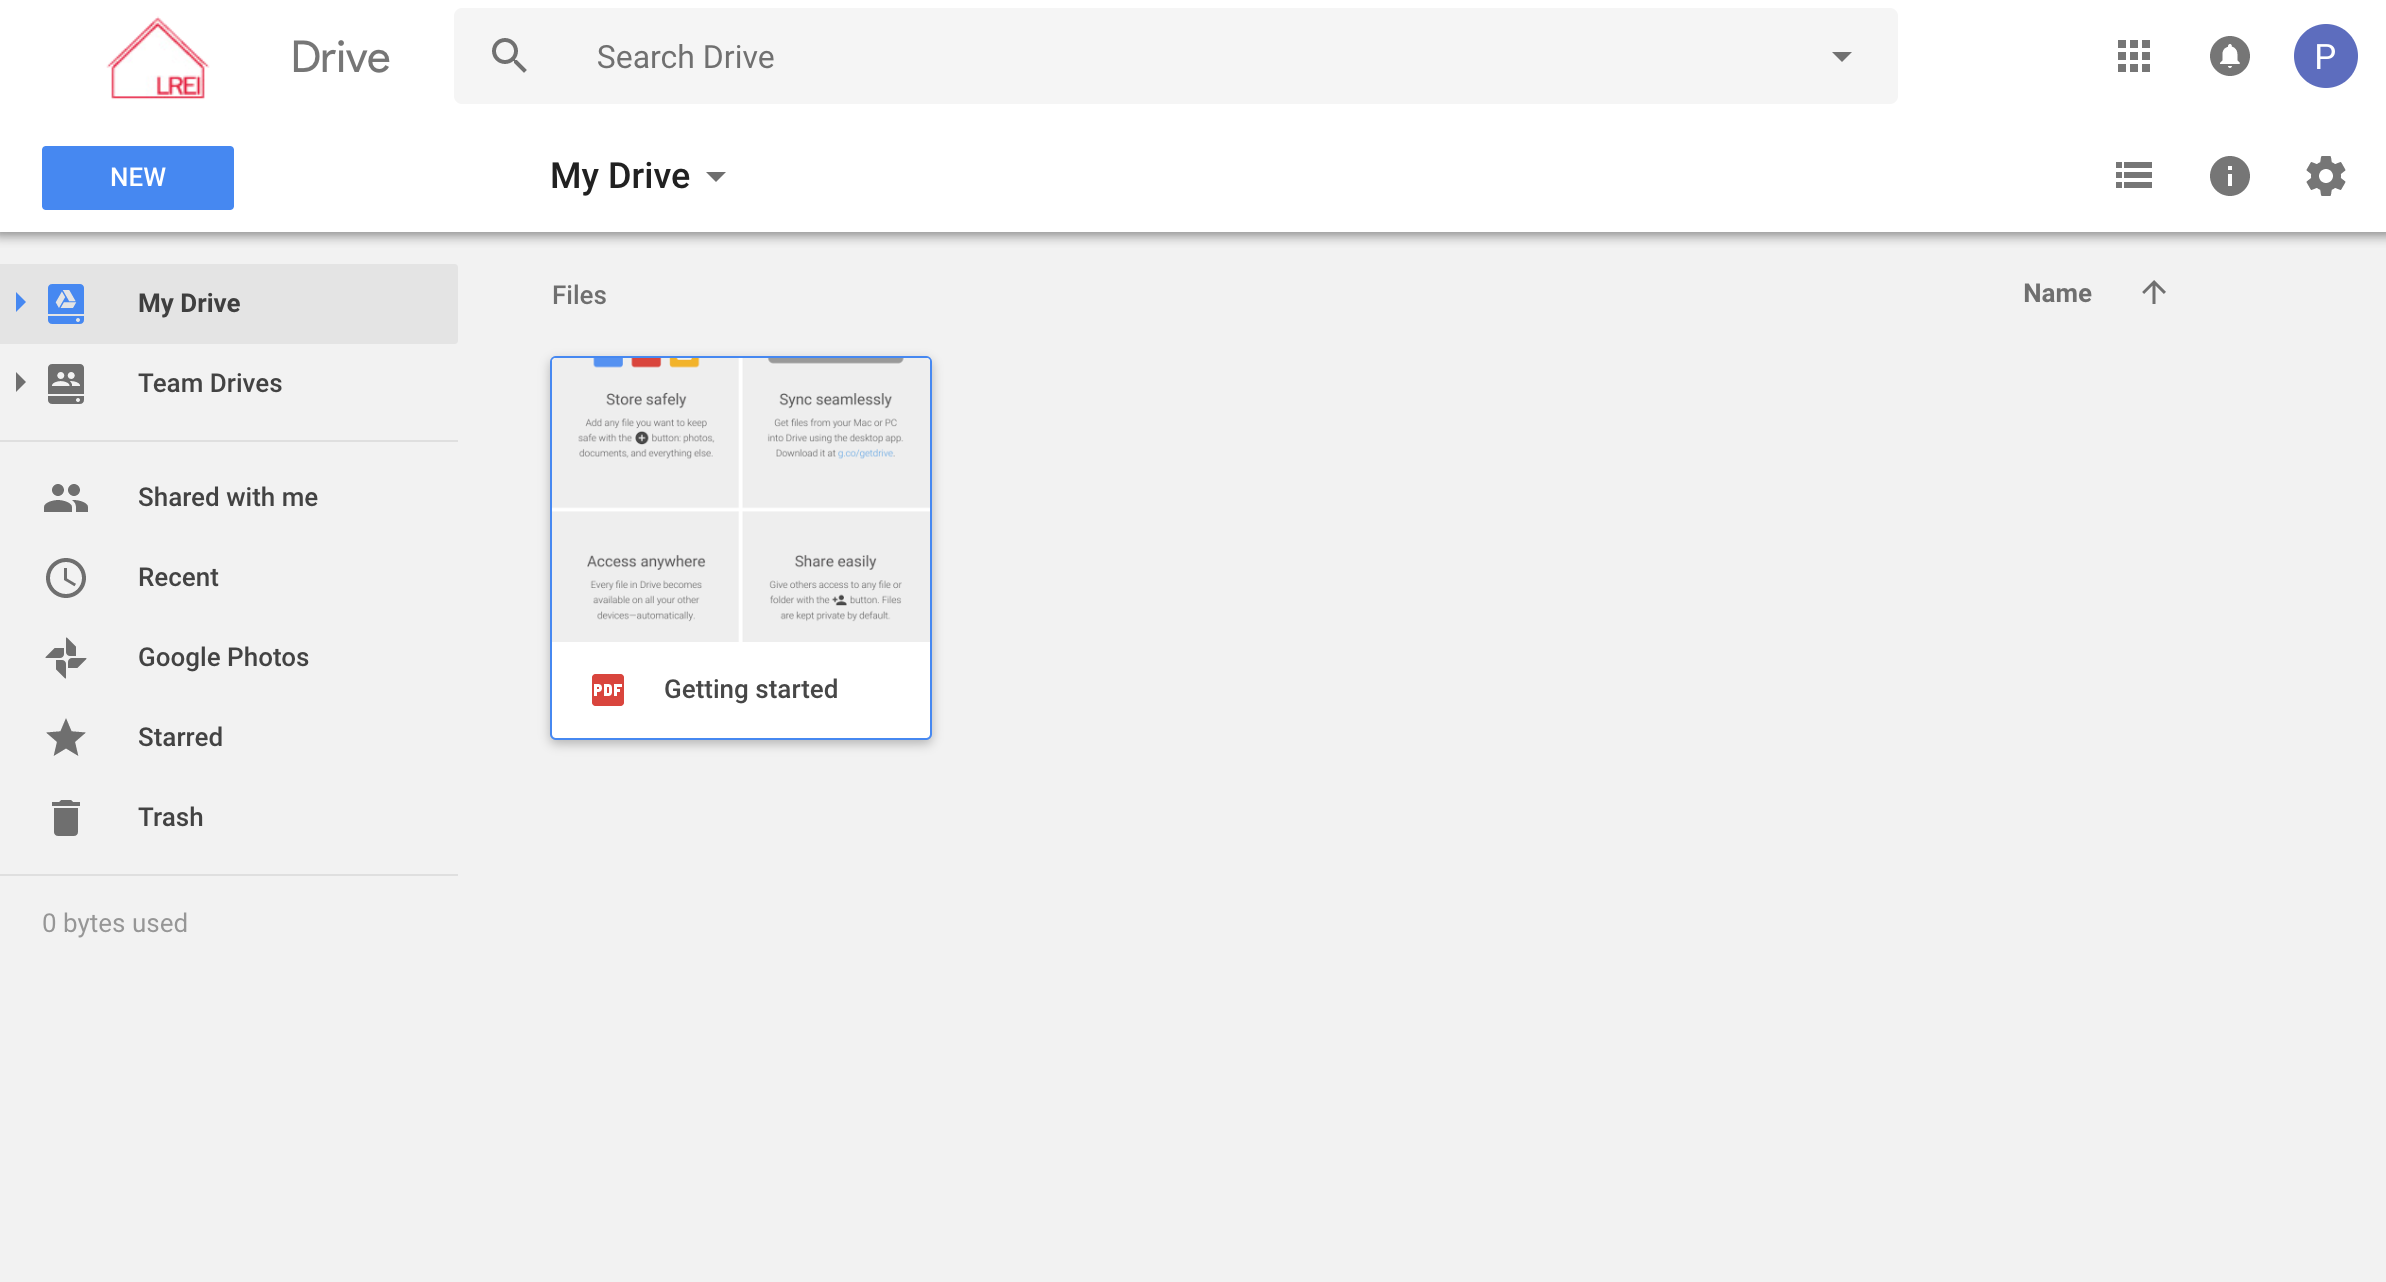Open the account avatar menu
Screen dimensions: 2386x1282
click(2325, 57)
